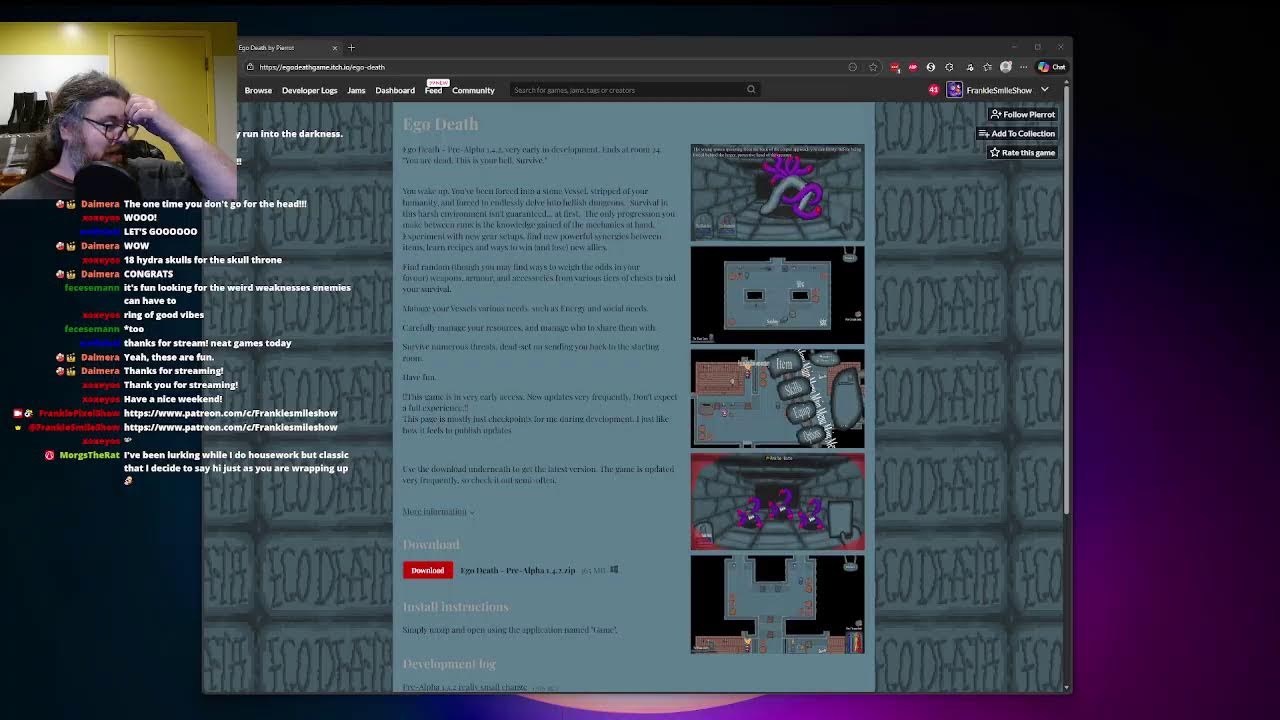Open the third screenshot with speech bubbles
1280x720 pixels.
[x=777, y=398]
